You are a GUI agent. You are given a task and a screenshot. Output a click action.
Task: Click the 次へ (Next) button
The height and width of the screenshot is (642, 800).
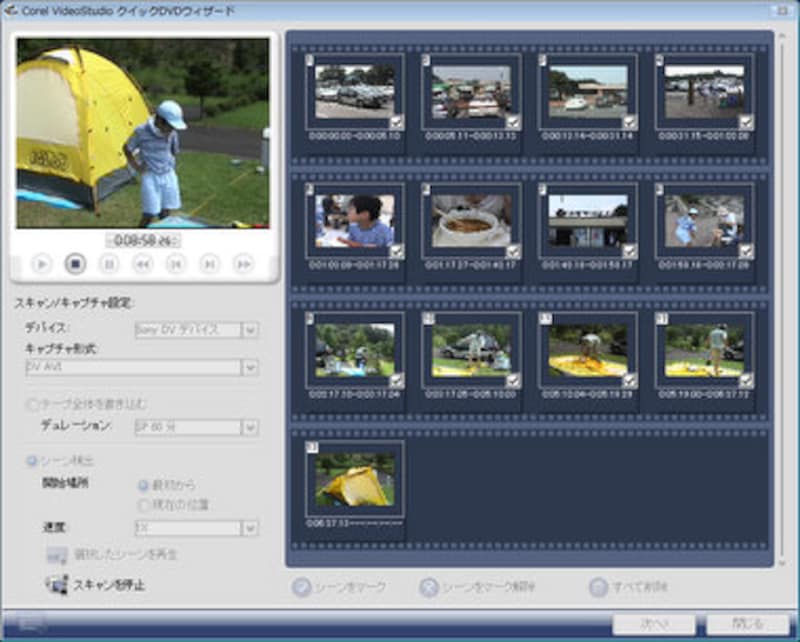click(655, 623)
